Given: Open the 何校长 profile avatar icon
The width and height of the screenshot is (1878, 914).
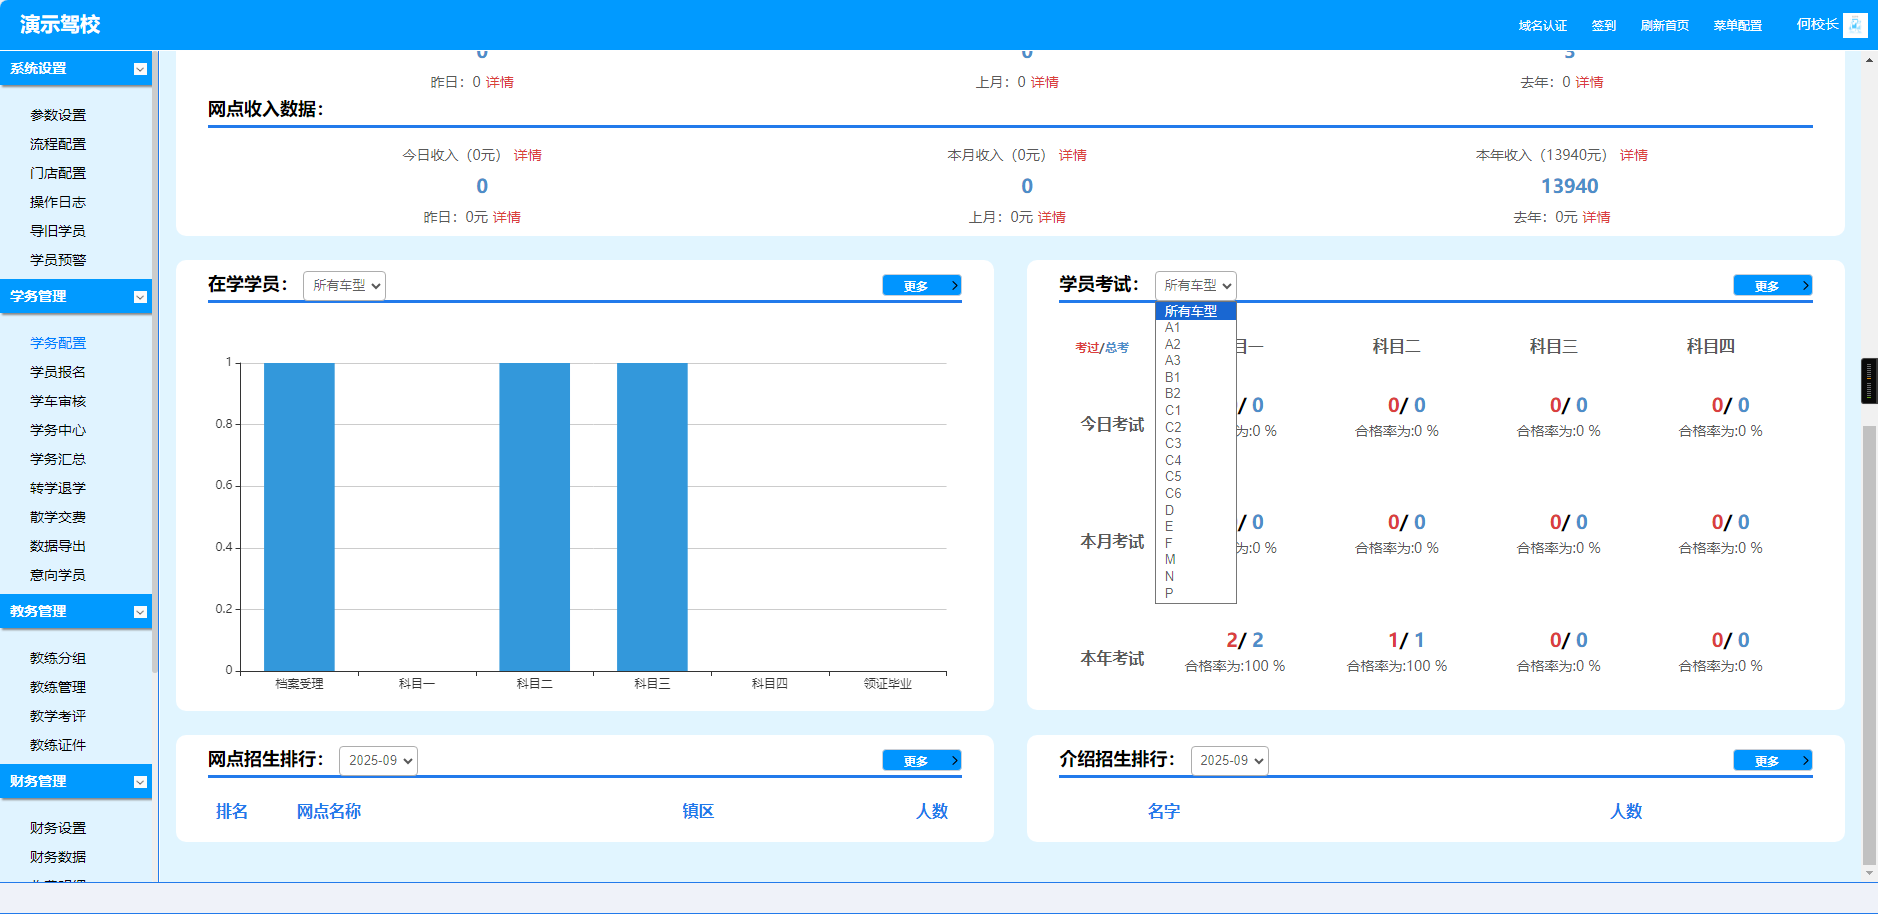Looking at the screenshot, I should [1856, 25].
